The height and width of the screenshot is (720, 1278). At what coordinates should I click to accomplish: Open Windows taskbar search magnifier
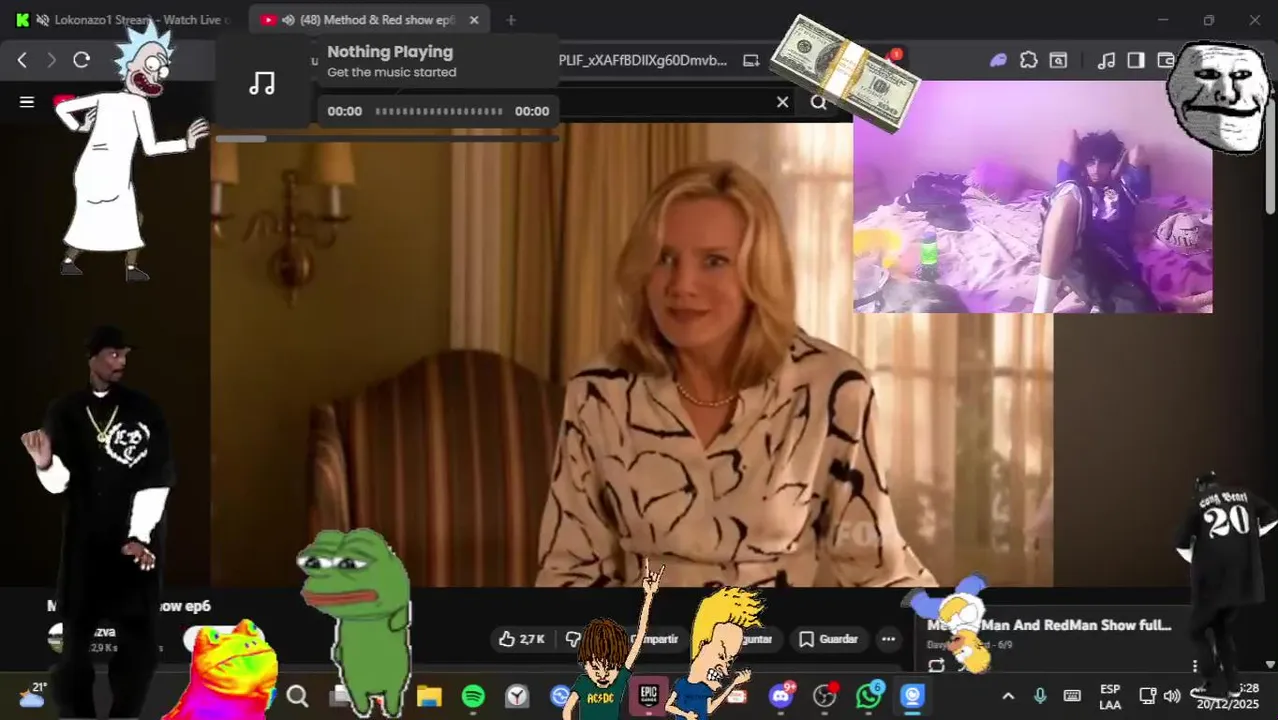point(297,696)
